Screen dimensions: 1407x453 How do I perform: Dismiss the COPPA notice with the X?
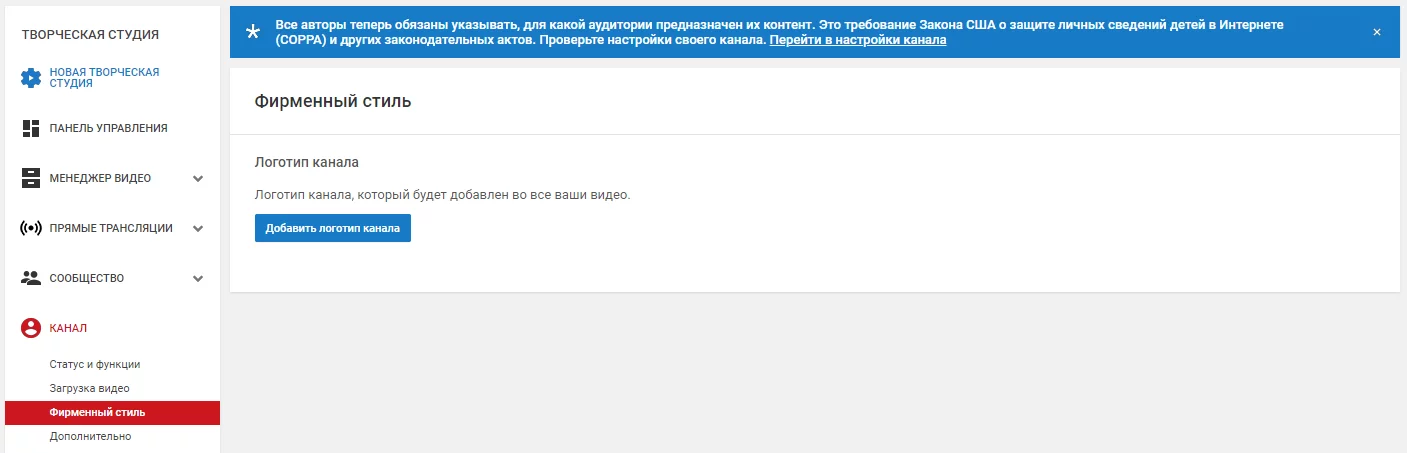[1377, 32]
